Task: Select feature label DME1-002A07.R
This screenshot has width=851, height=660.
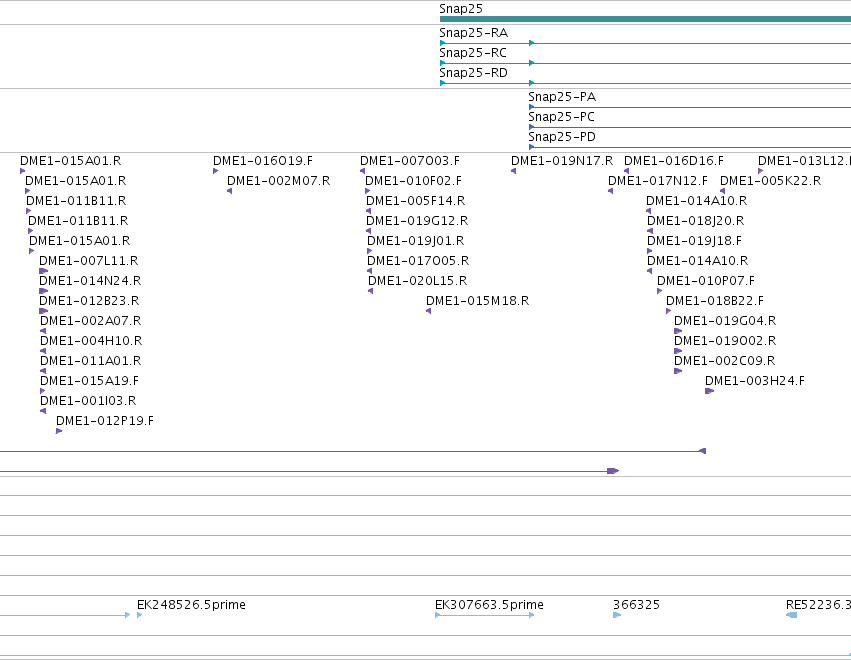Action: (91, 321)
